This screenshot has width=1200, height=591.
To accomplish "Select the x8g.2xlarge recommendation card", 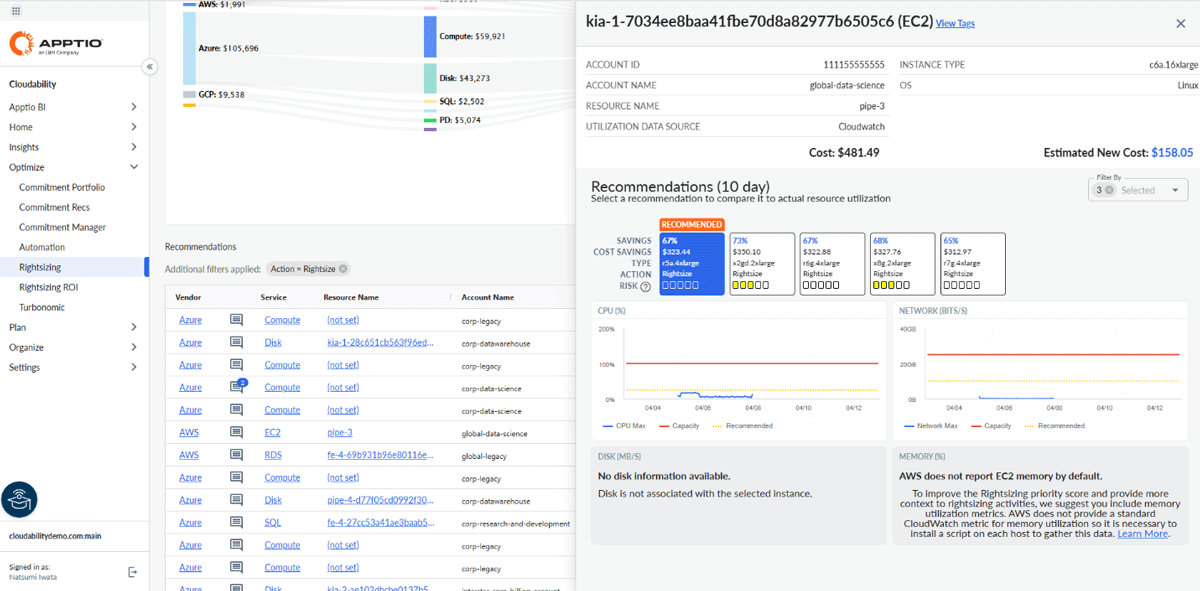I will pyautogui.click(x=902, y=264).
